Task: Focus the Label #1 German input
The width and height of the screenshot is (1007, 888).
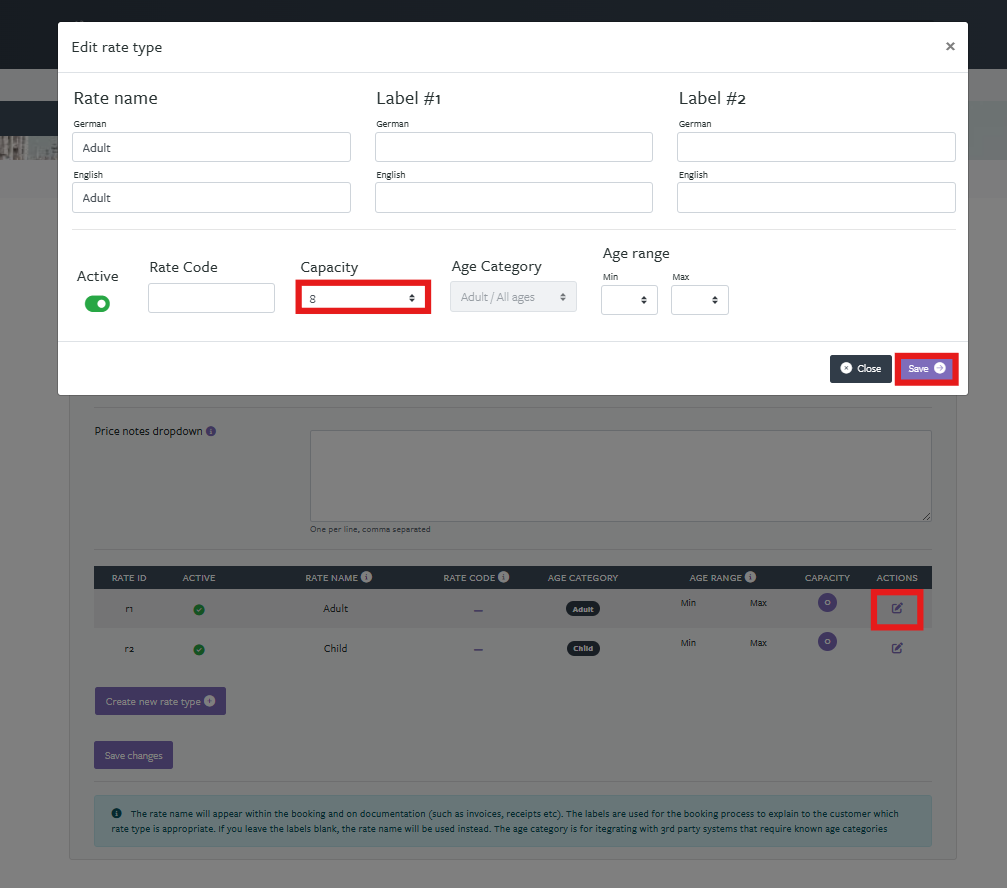Action: pyautogui.click(x=514, y=147)
